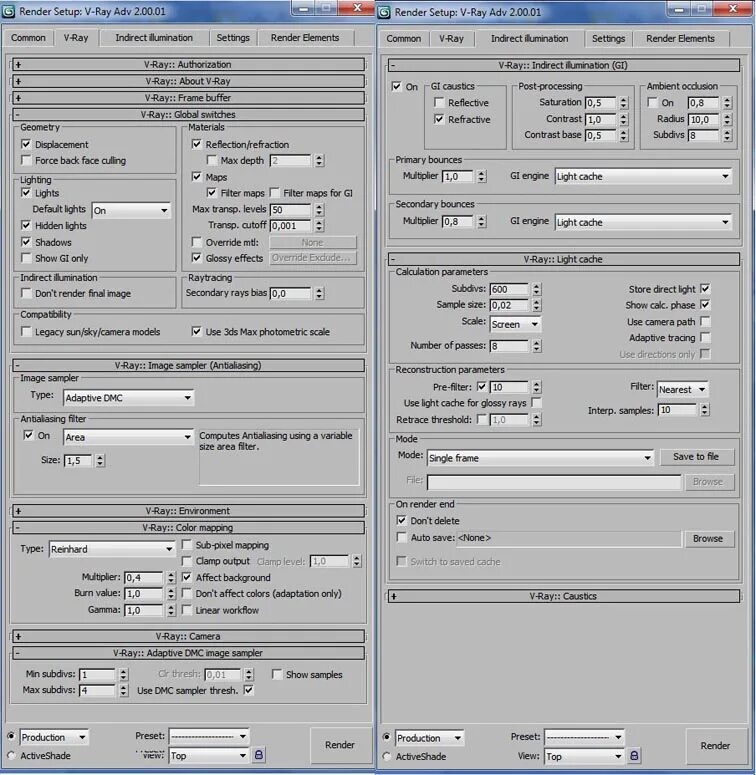Click Render button in right window

715,746
